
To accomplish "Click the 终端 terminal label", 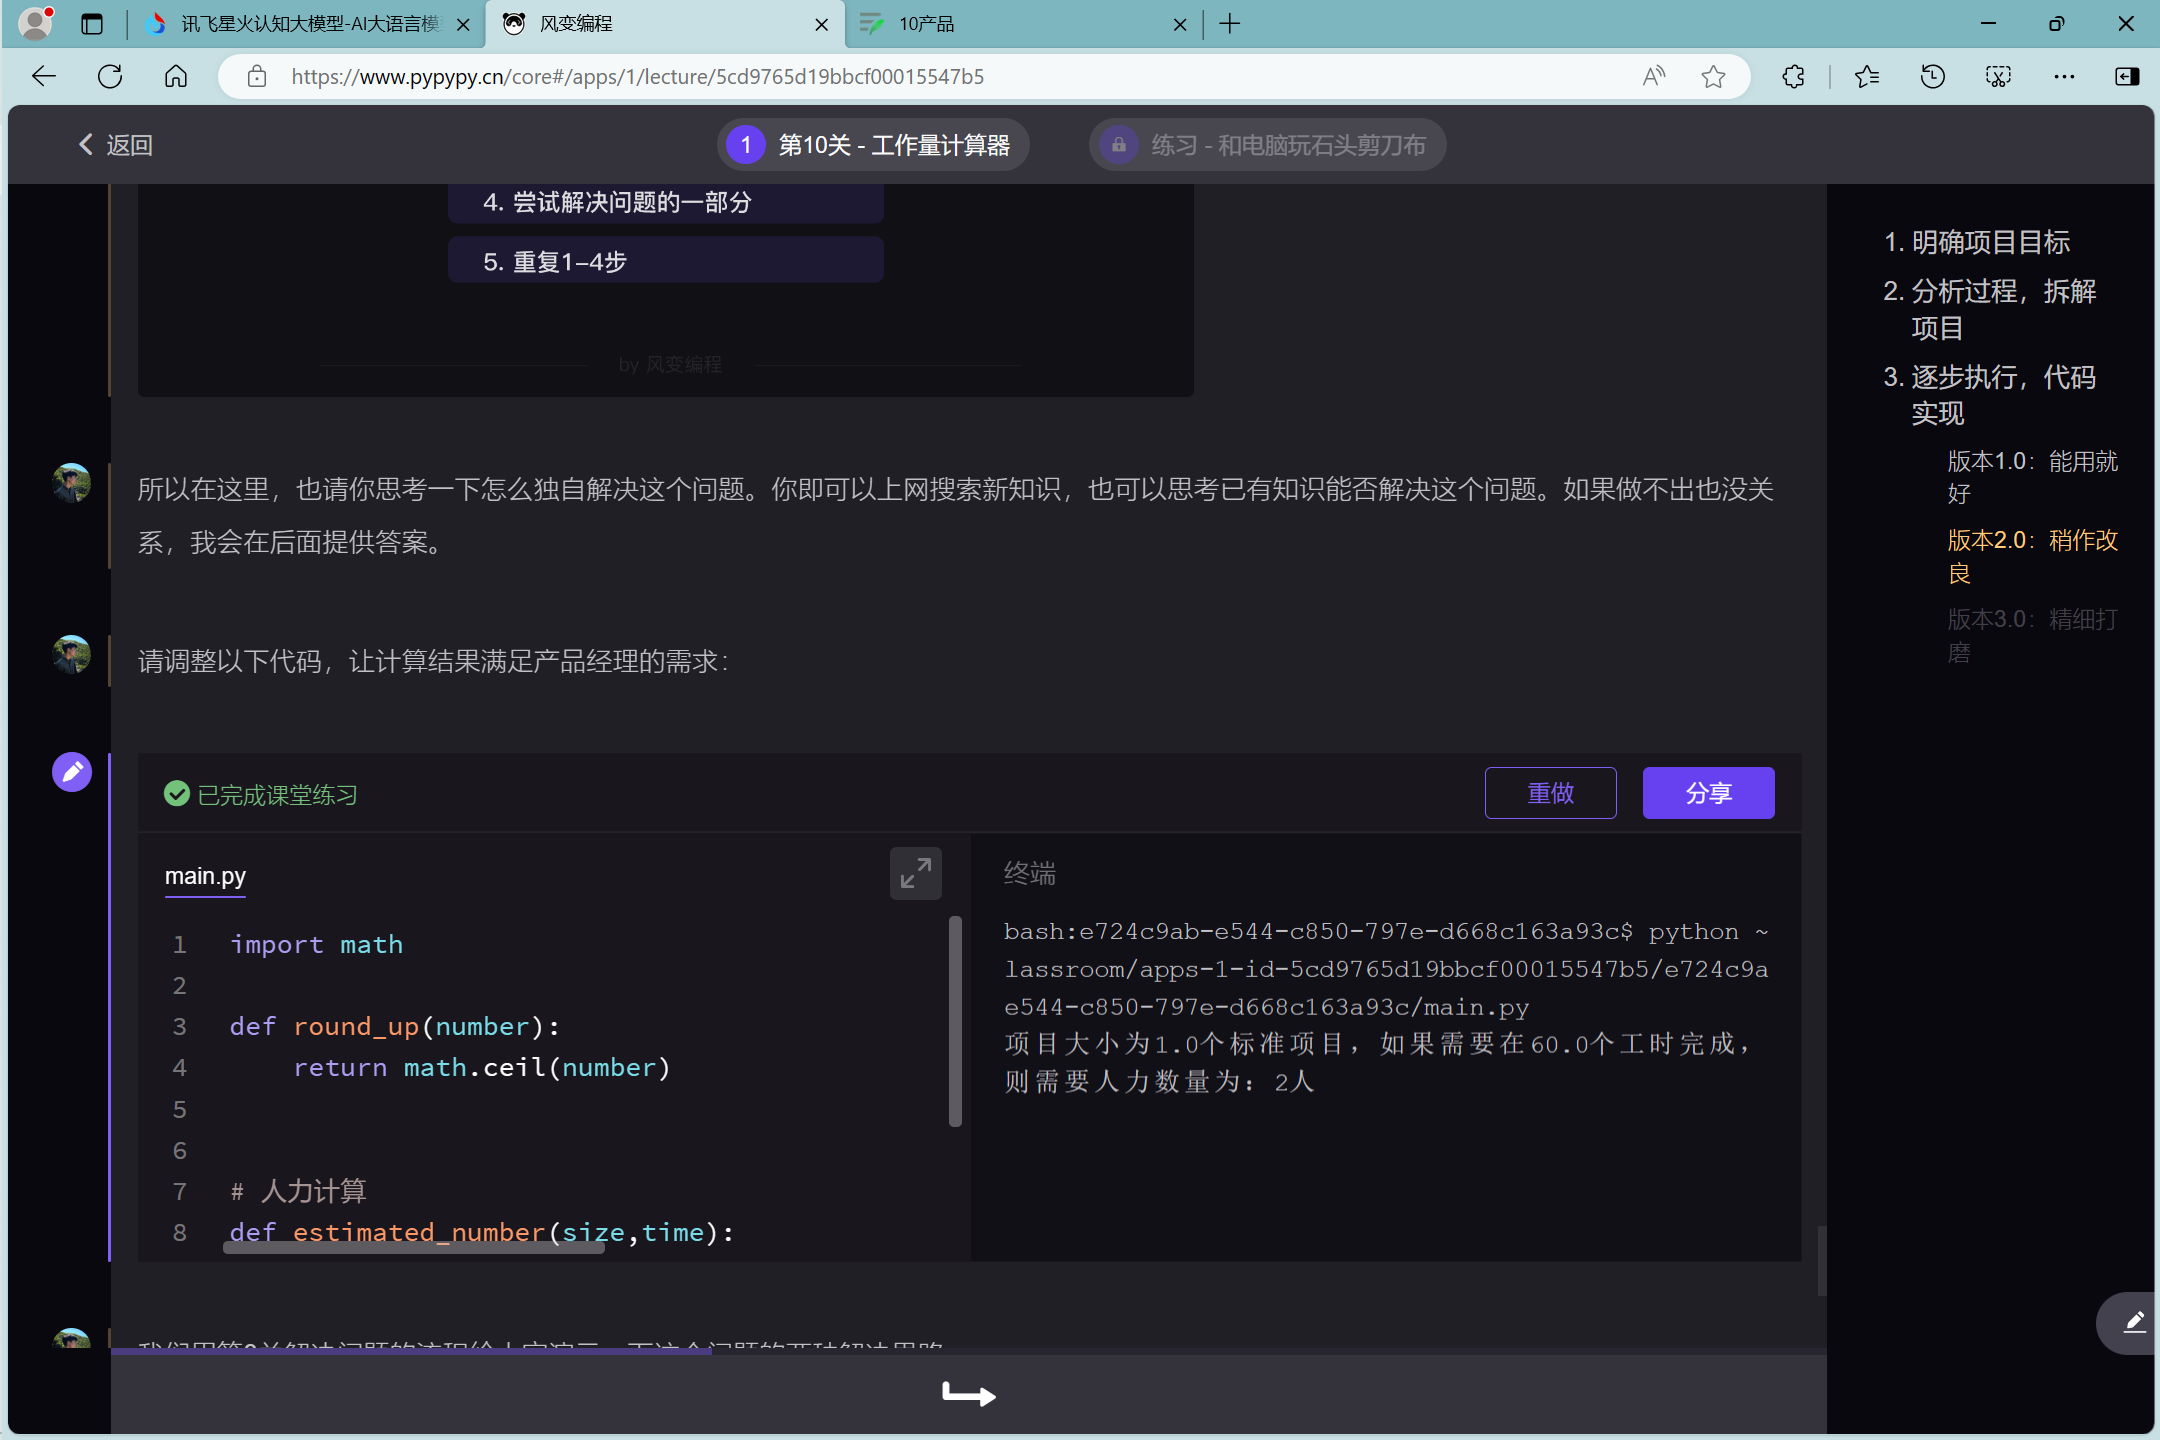I will pos(1029,874).
